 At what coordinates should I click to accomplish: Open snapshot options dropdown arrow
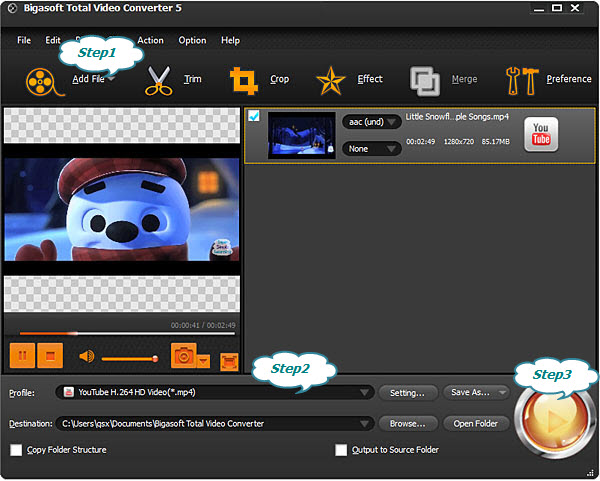203,361
